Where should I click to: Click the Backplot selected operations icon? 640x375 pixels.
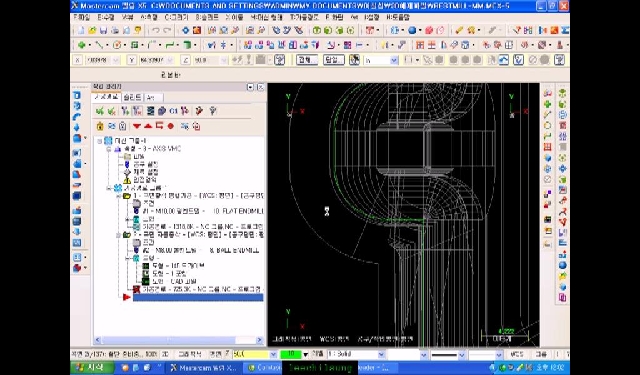[151, 111]
